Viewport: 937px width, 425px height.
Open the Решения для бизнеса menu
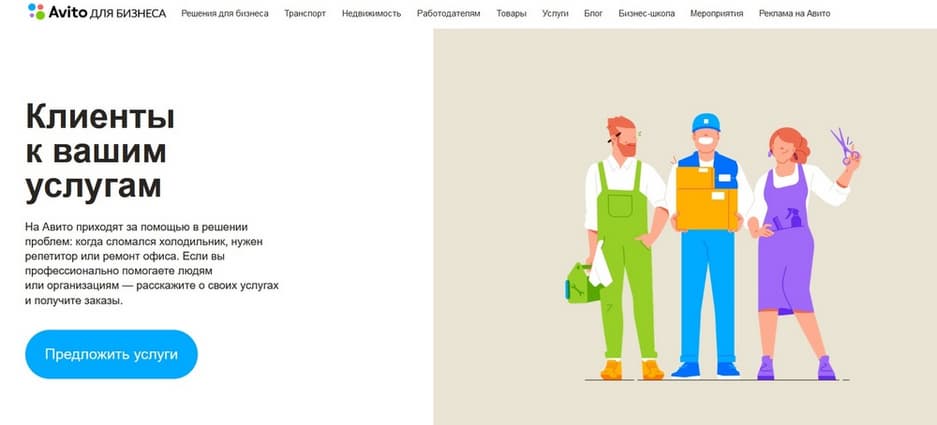[225, 13]
